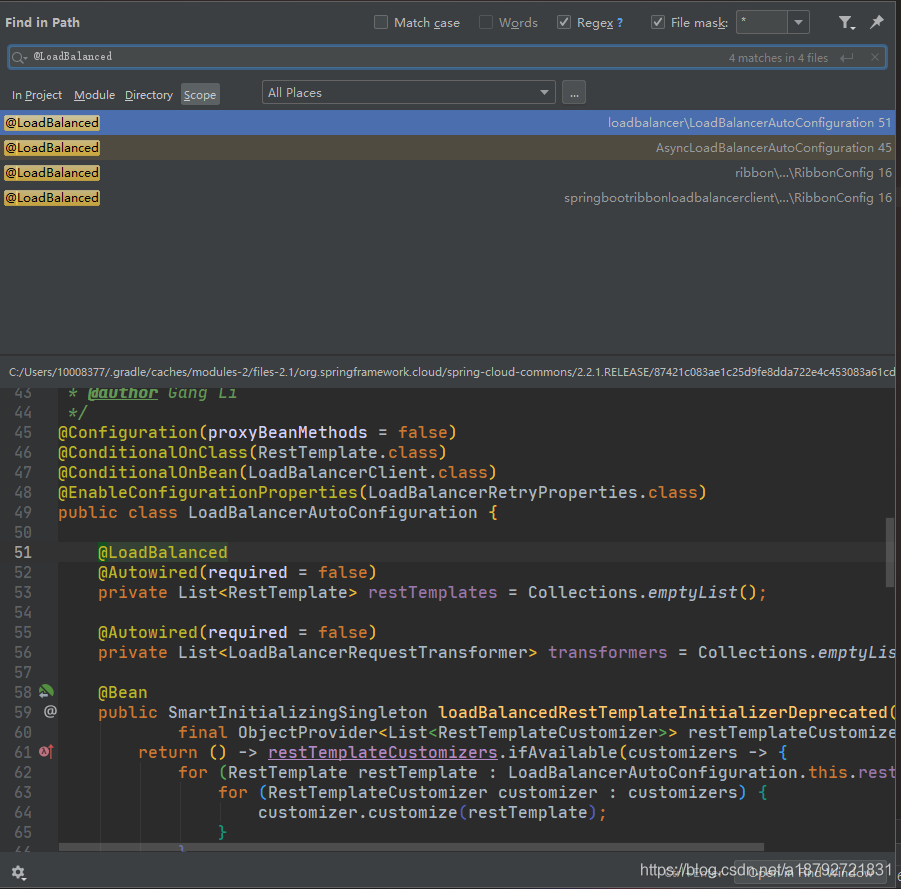Expand the All Places scope dropdown

pyautogui.click(x=544, y=93)
